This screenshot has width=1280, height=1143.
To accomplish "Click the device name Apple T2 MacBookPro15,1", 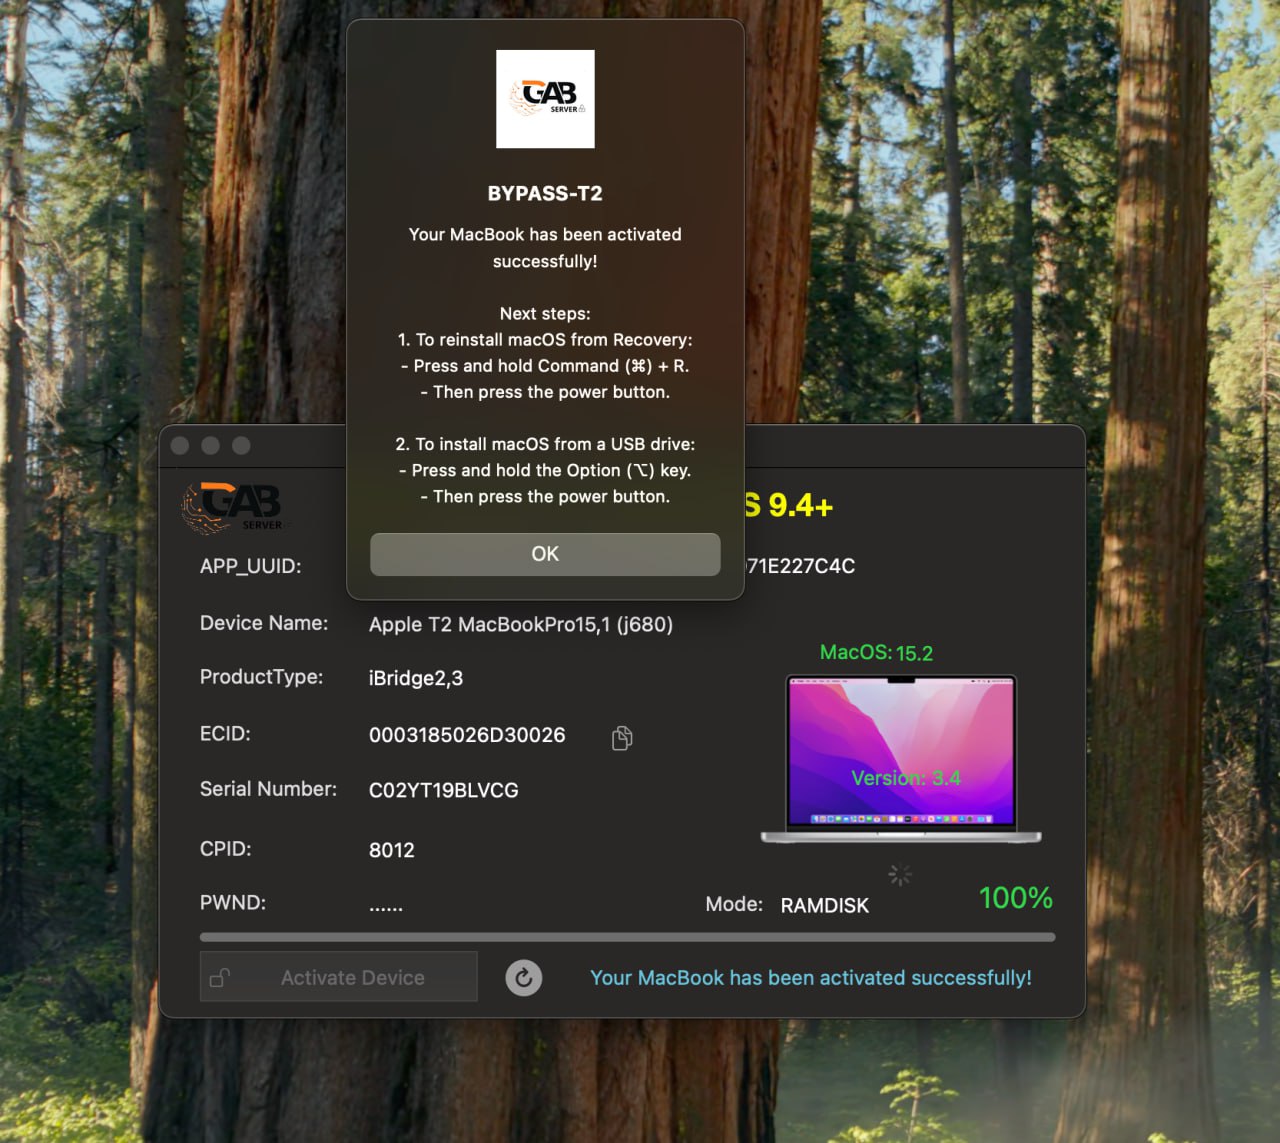I will pos(520,625).
